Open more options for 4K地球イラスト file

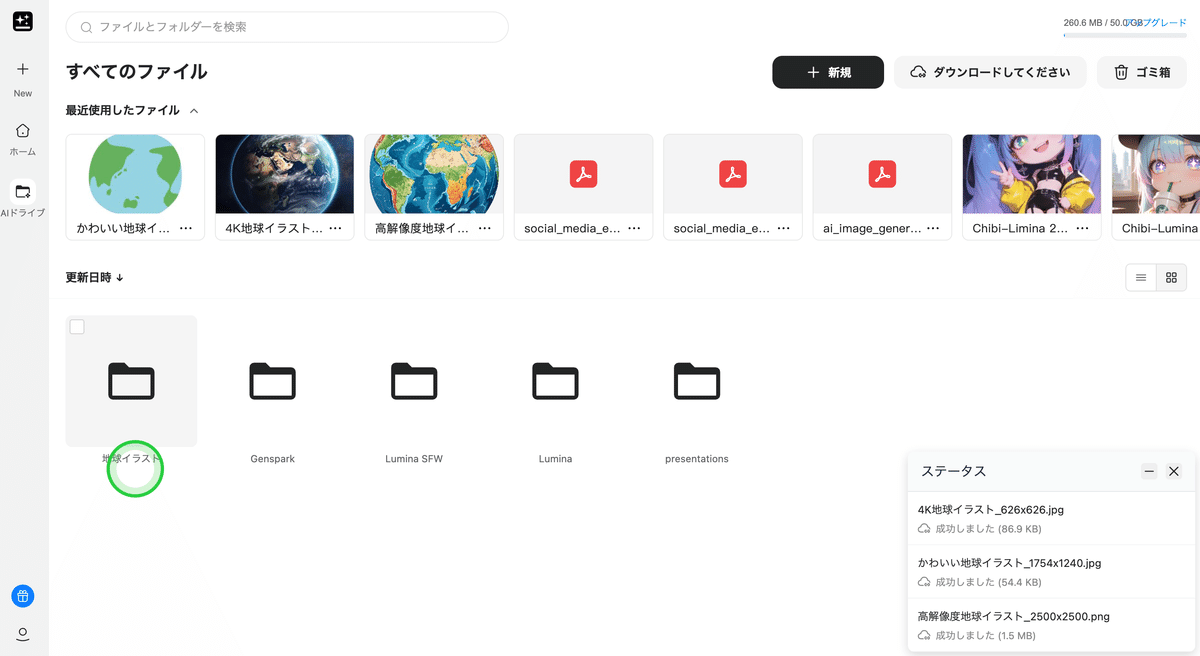pyautogui.click(x=335, y=228)
